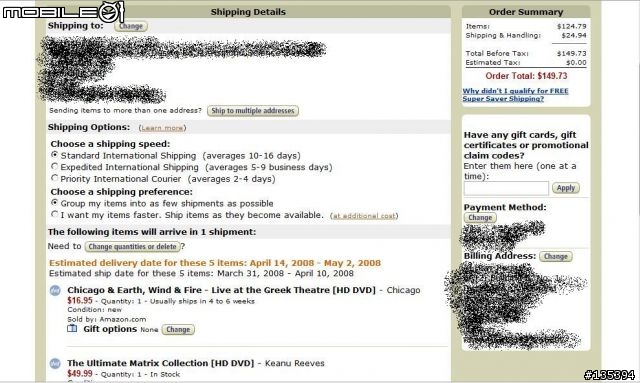Click the 'Keanu Reeves' artist text
This screenshot has width=640, height=383.
[295, 363]
